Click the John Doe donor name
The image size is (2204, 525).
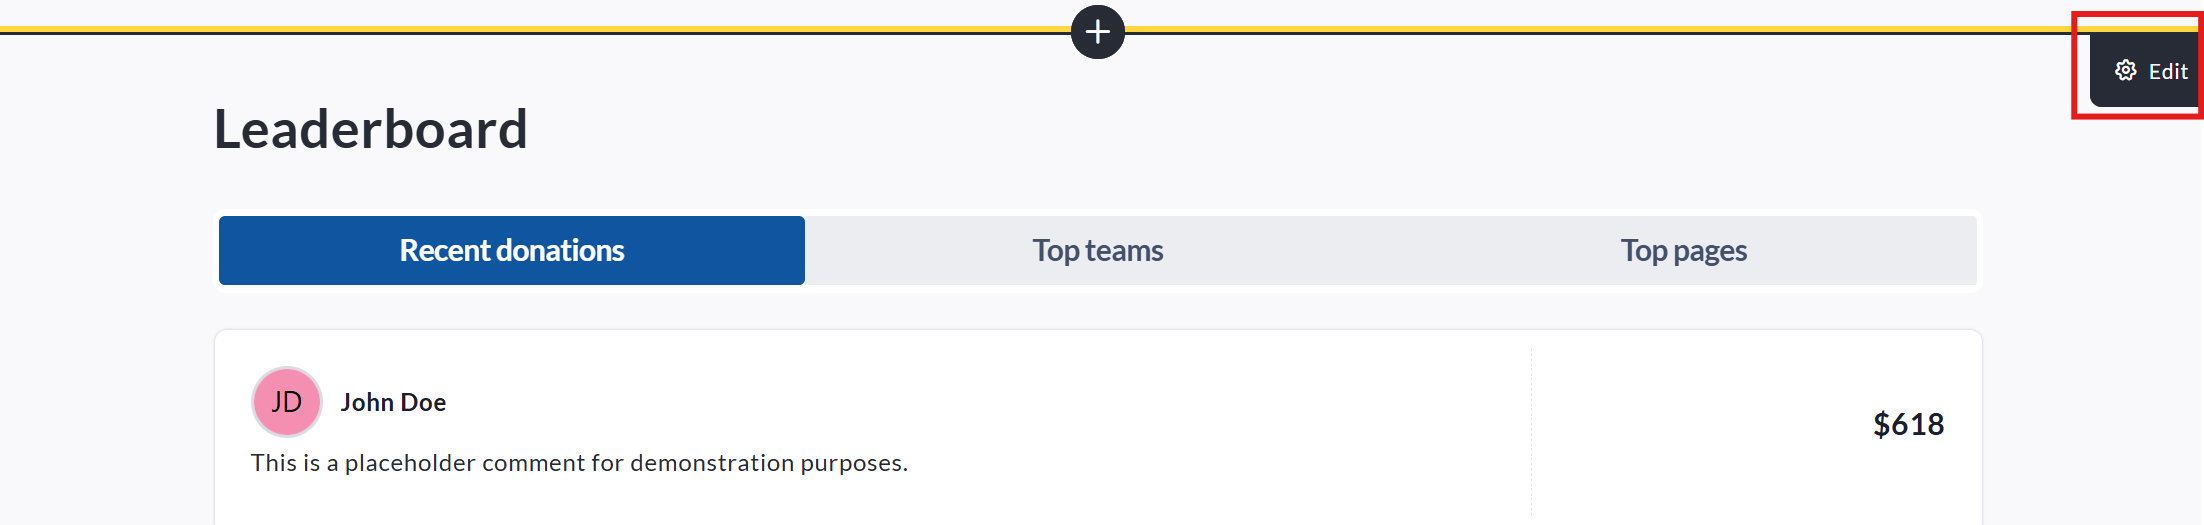point(393,402)
